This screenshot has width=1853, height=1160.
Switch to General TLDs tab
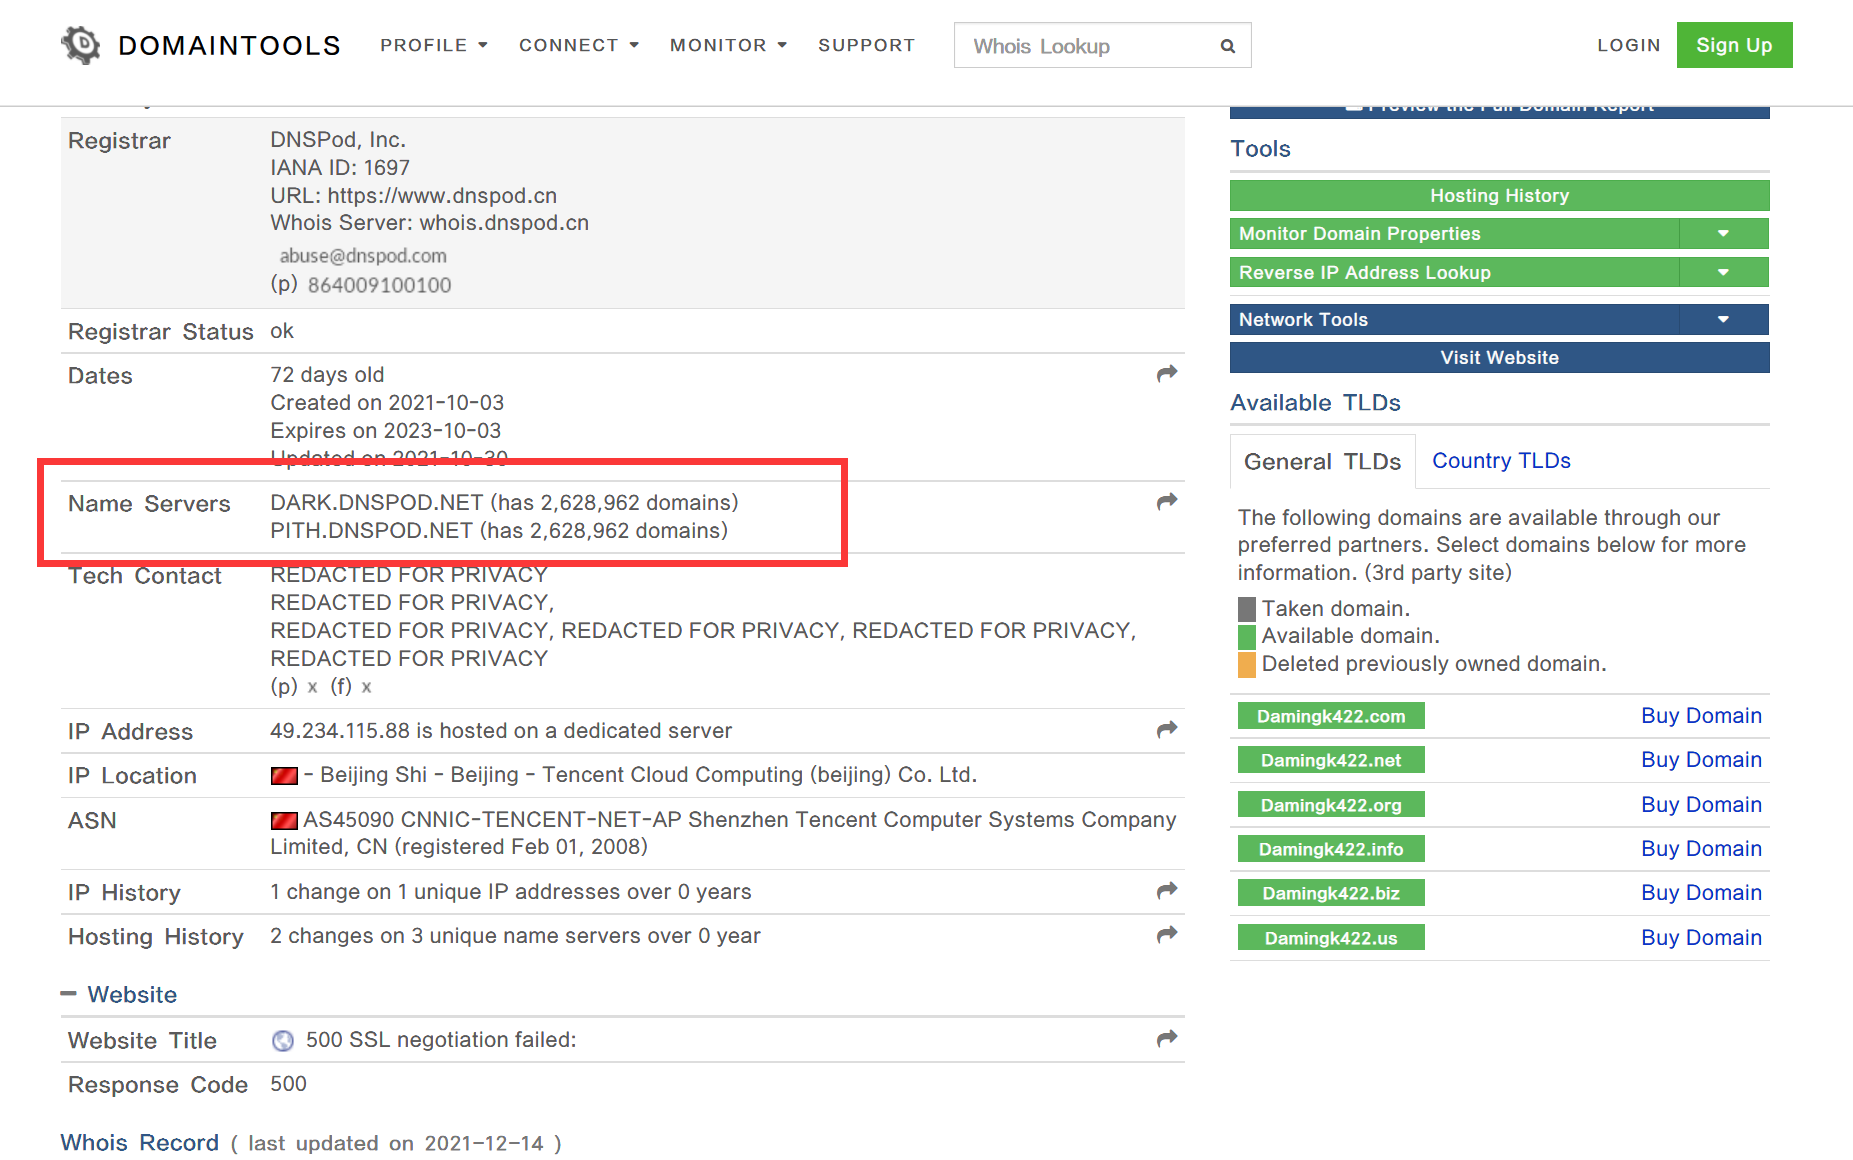(x=1322, y=461)
